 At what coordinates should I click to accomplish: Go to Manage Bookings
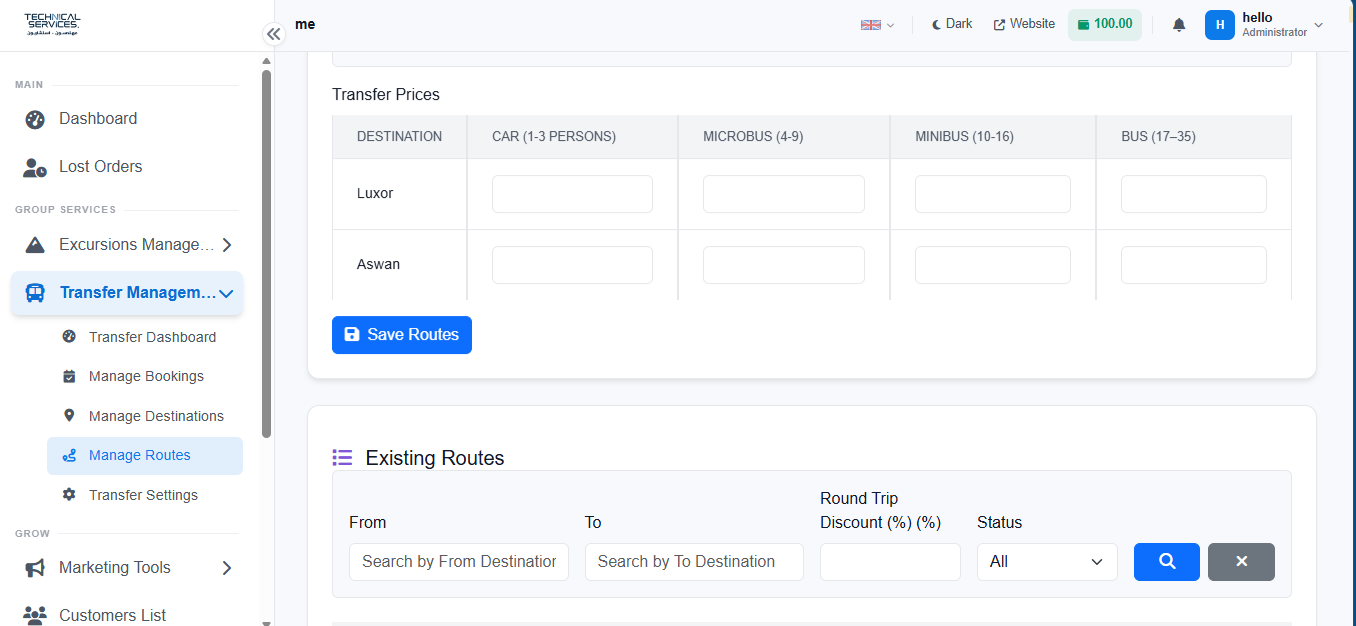[x=145, y=376]
